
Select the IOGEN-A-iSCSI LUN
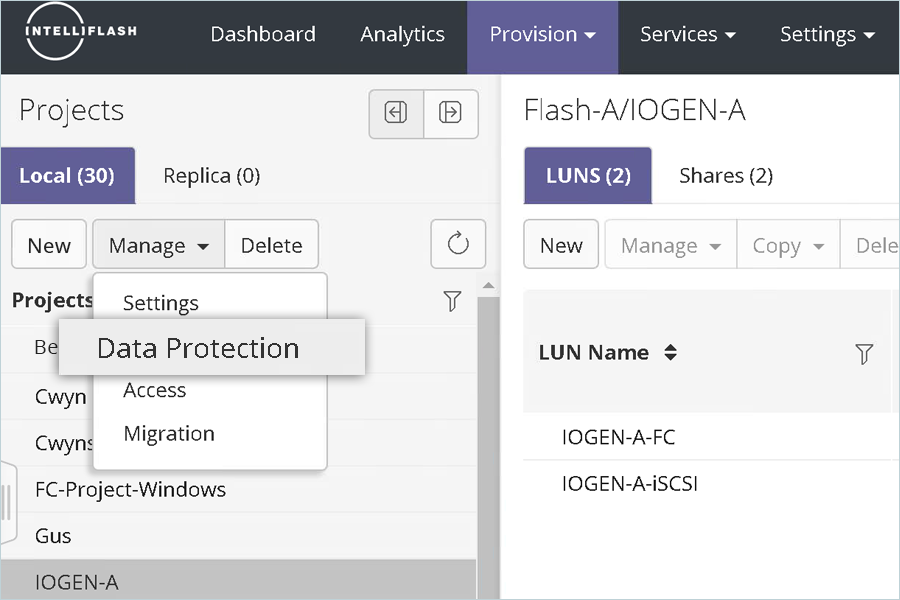tap(707, 483)
